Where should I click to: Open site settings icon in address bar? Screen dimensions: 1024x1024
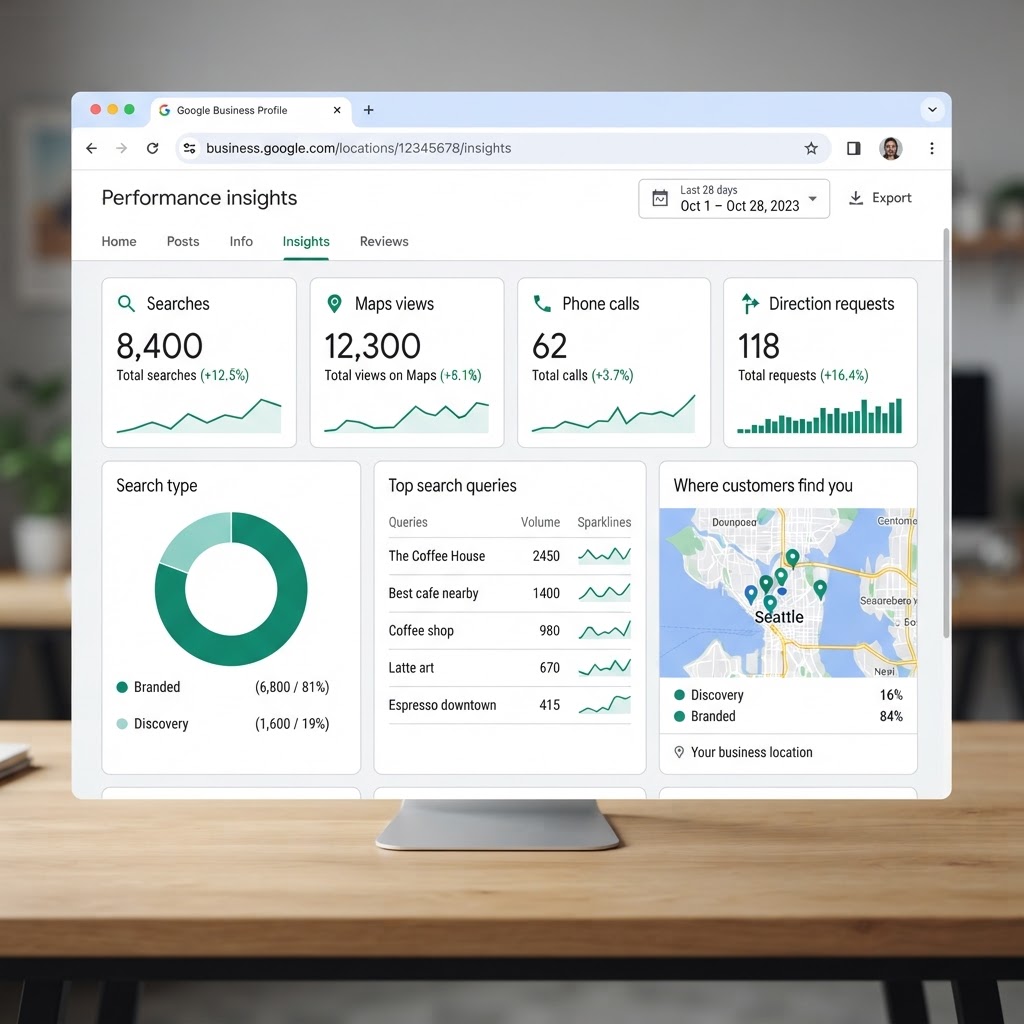[189, 148]
